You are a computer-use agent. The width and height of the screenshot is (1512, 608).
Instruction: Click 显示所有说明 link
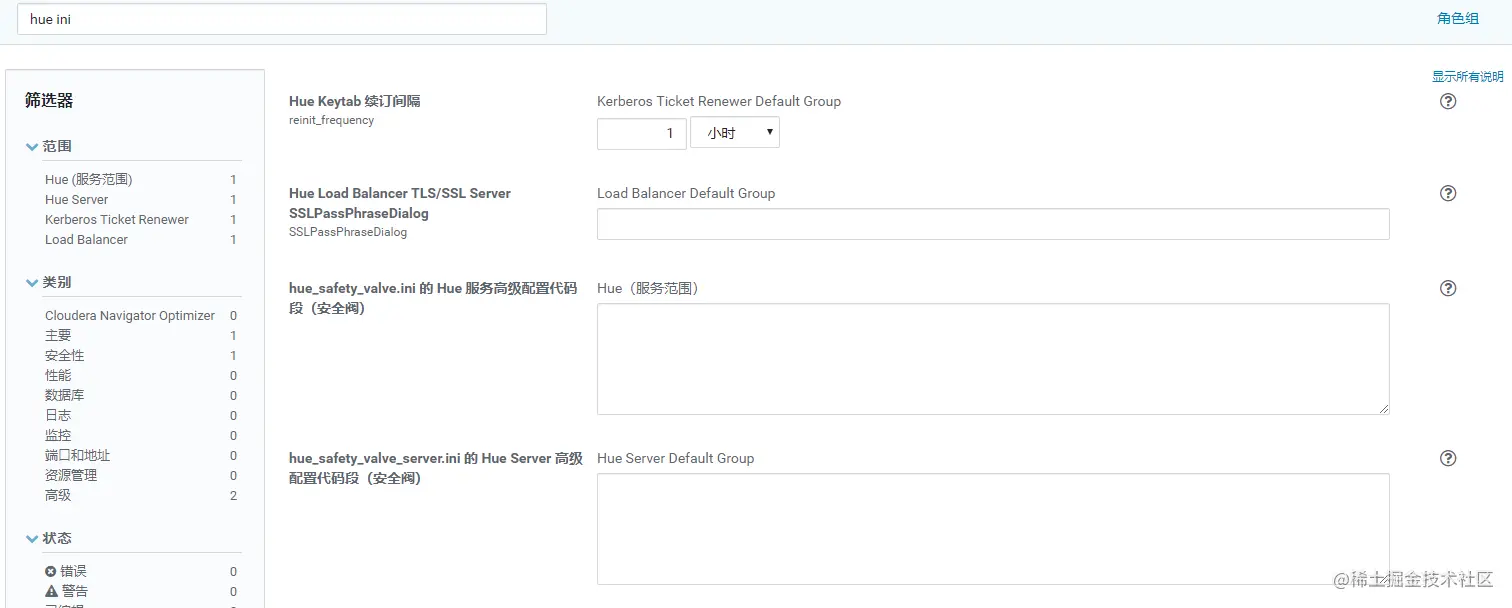pyautogui.click(x=1467, y=76)
